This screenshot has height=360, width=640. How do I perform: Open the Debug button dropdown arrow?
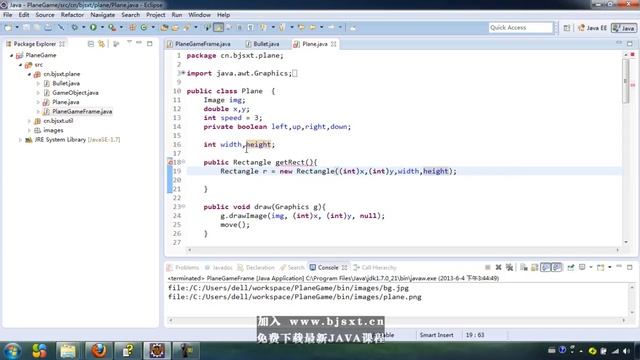pyautogui.click(x=84, y=27)
